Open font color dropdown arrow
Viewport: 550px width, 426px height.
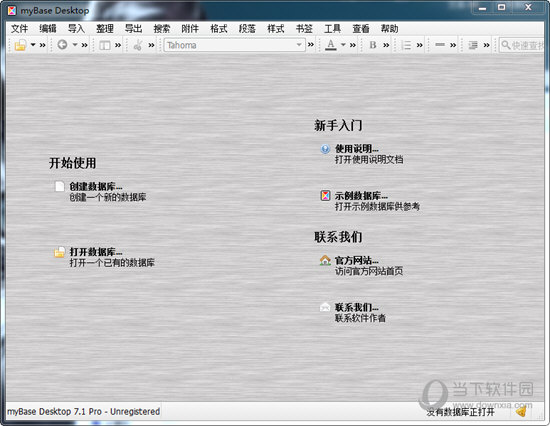coord(343,45)
